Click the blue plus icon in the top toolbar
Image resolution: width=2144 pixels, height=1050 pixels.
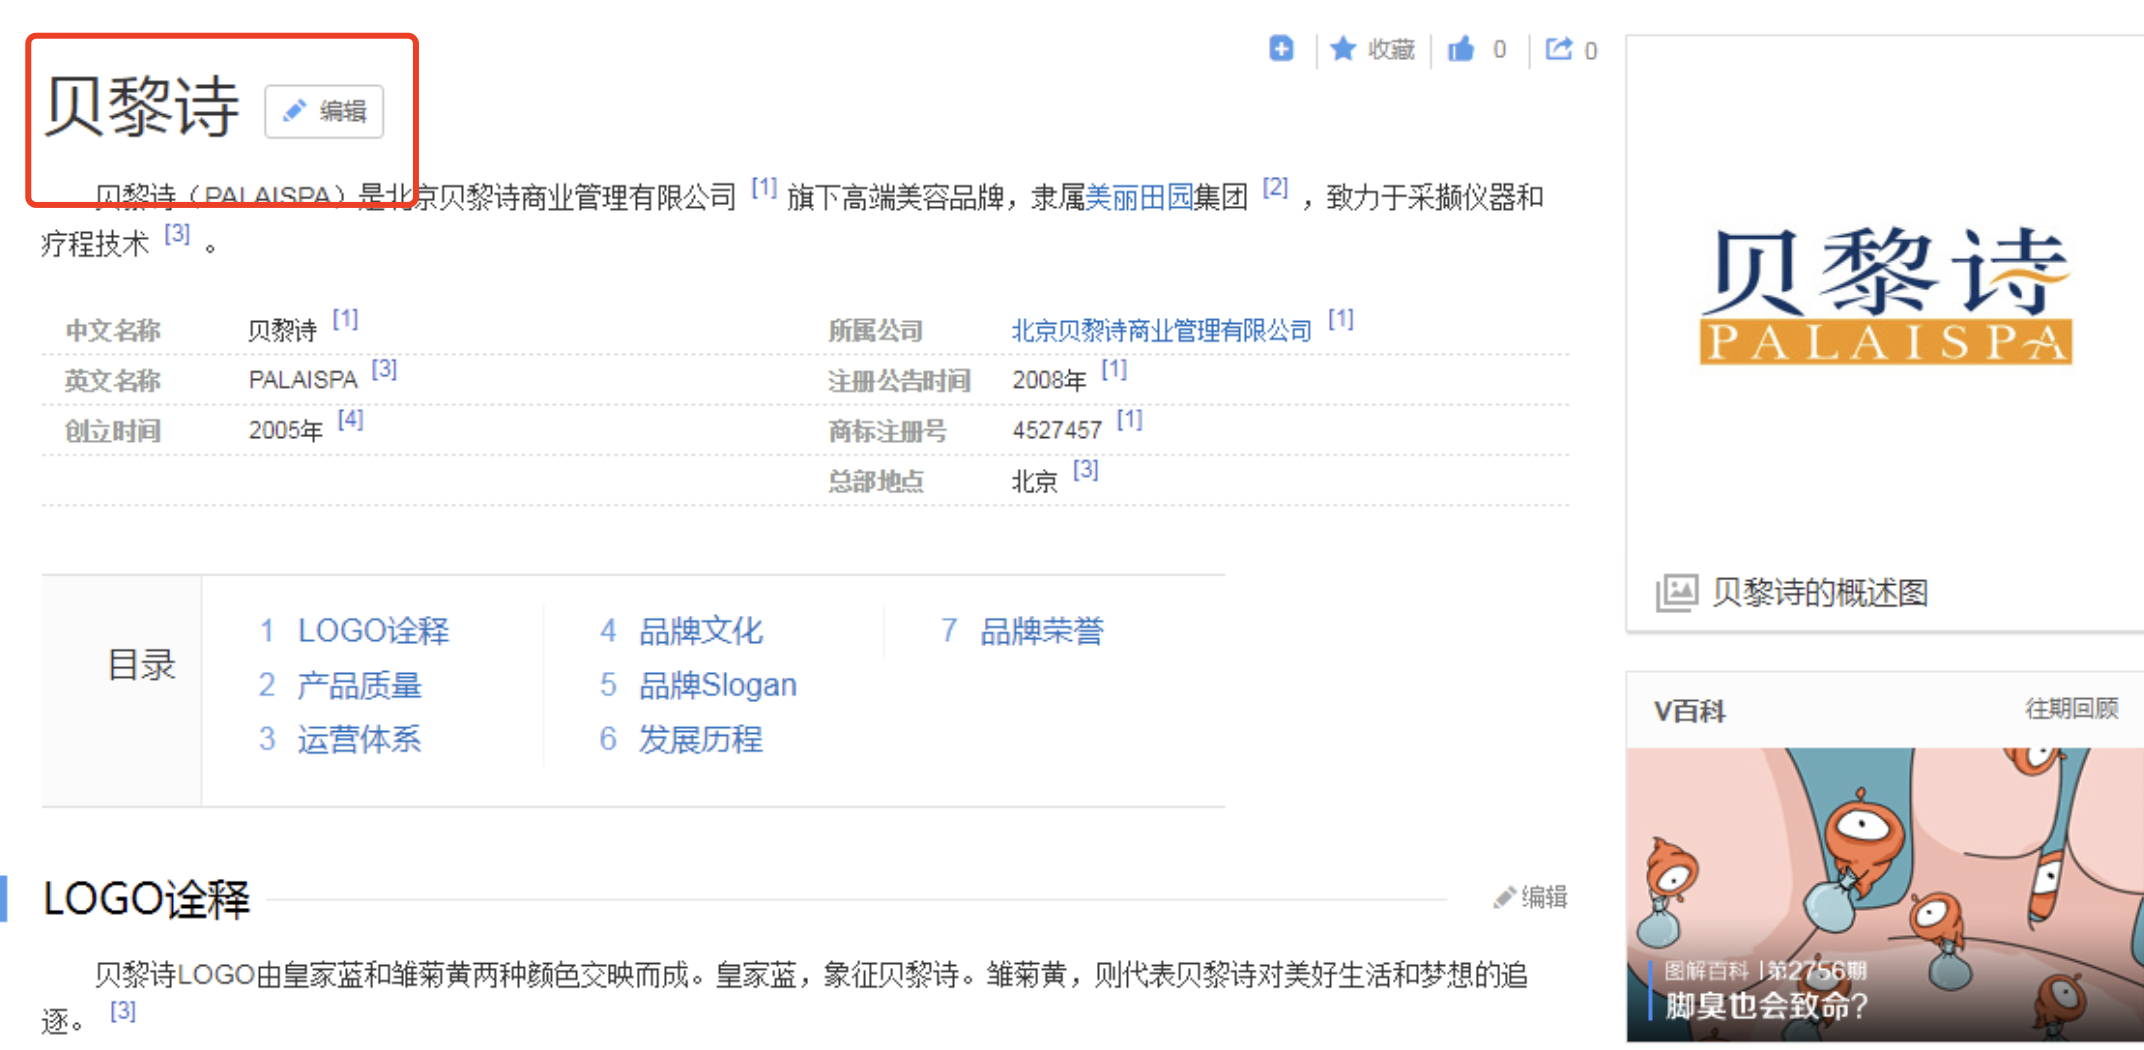click(x=1281, y=48)
